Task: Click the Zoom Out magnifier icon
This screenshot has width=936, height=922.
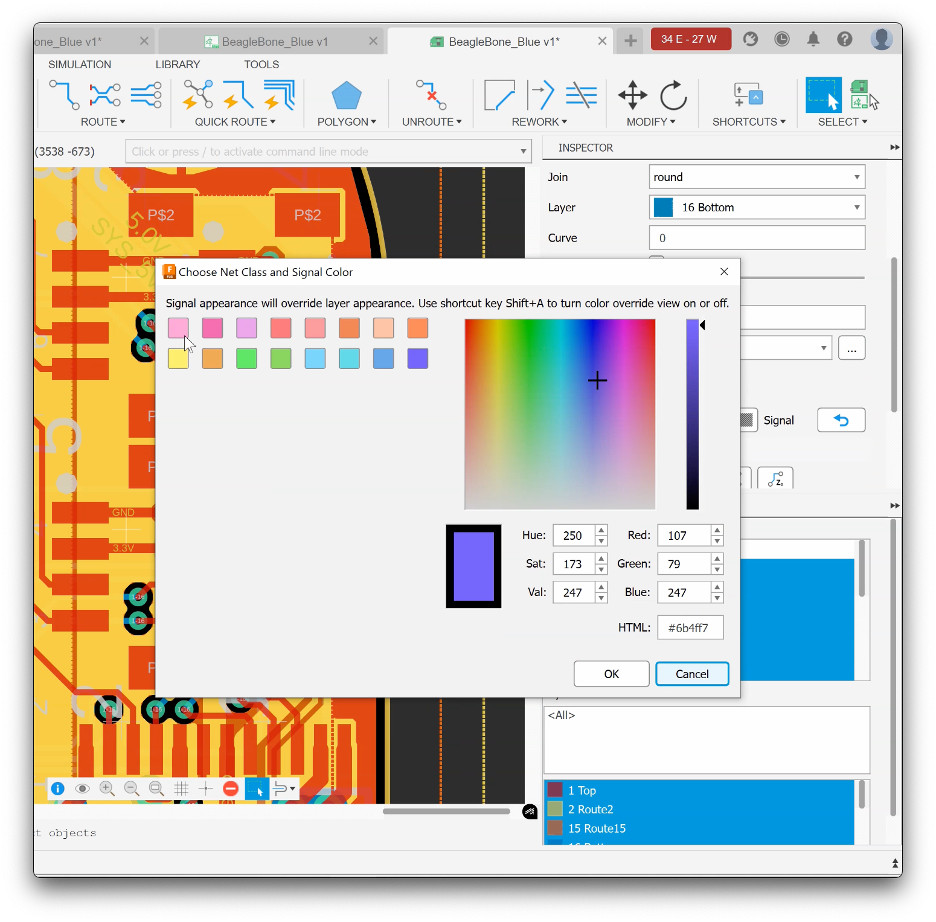Action: (x=131, y=789)
